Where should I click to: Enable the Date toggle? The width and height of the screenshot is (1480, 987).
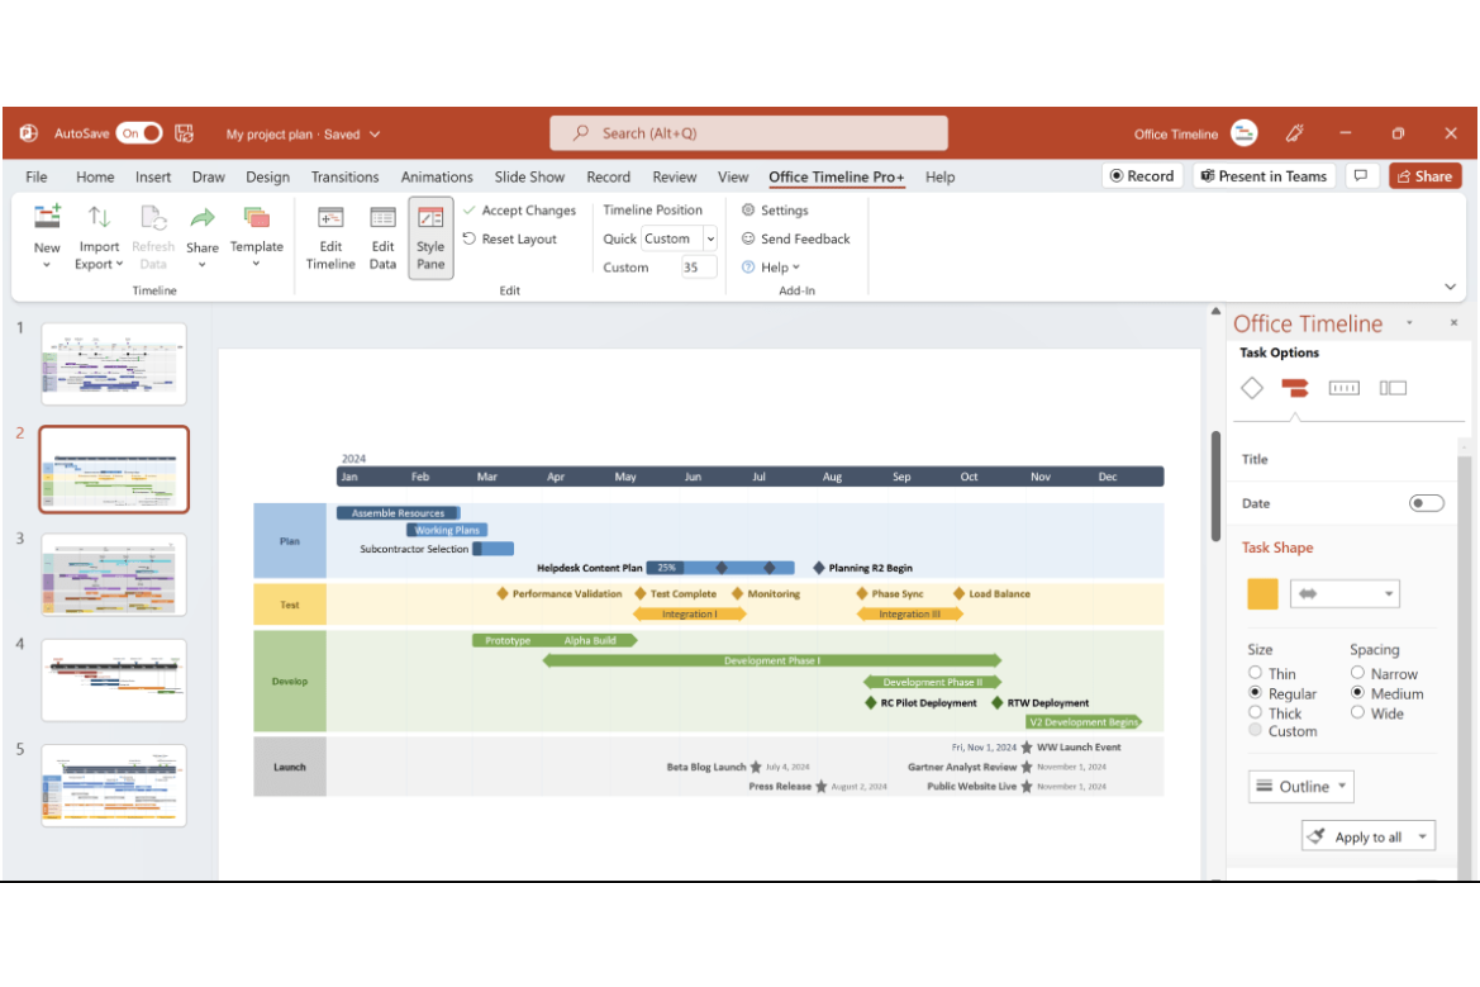[1426, 503]
